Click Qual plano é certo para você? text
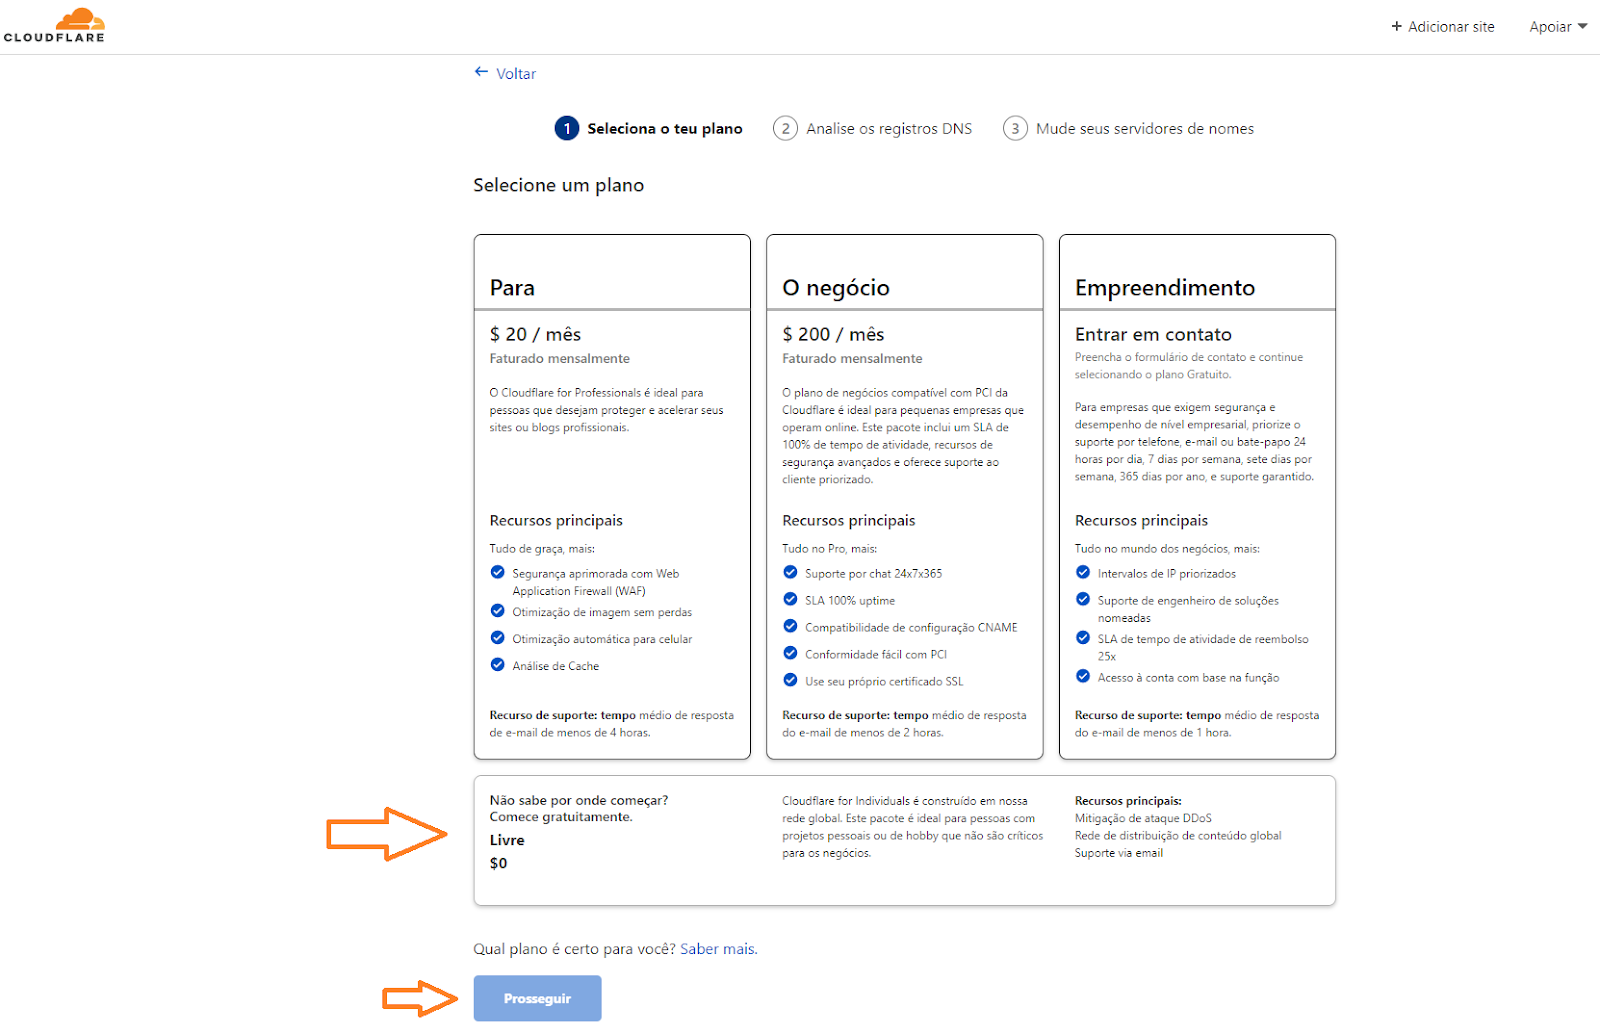 click(x=574, y=949)
